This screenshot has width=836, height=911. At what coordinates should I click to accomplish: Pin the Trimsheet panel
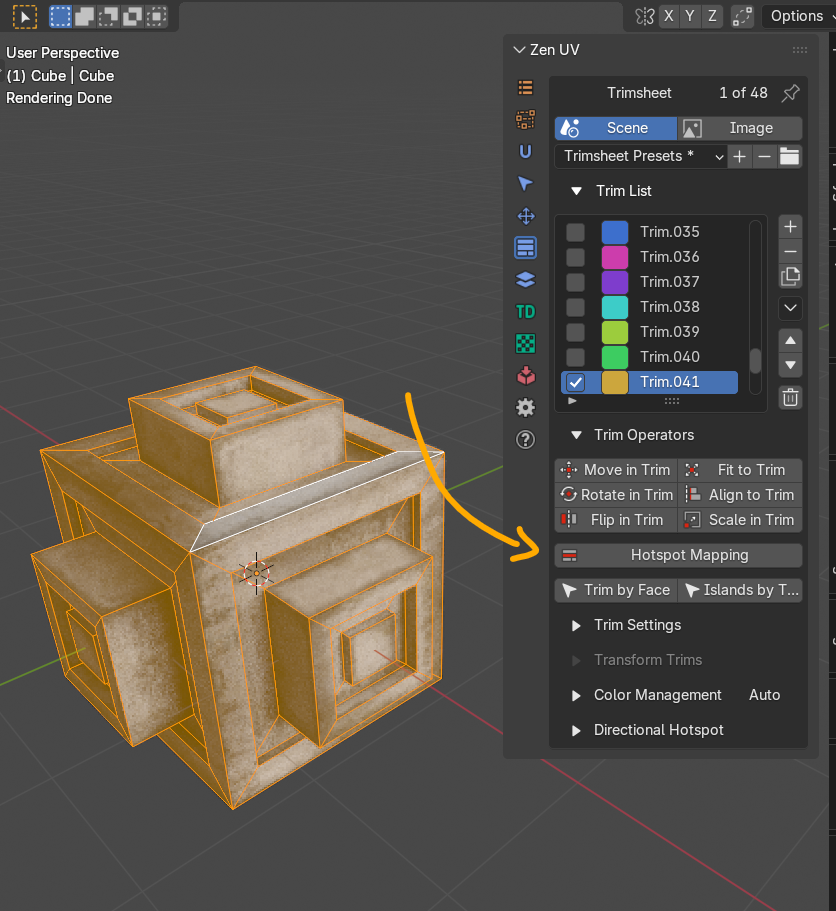pos(790,93)
